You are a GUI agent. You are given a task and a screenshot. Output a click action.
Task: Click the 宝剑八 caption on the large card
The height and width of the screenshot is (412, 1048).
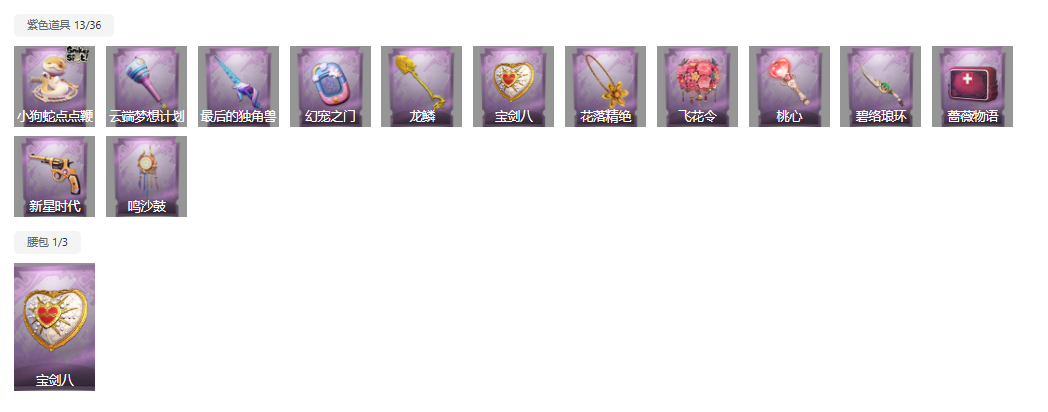tap(54, 381)
